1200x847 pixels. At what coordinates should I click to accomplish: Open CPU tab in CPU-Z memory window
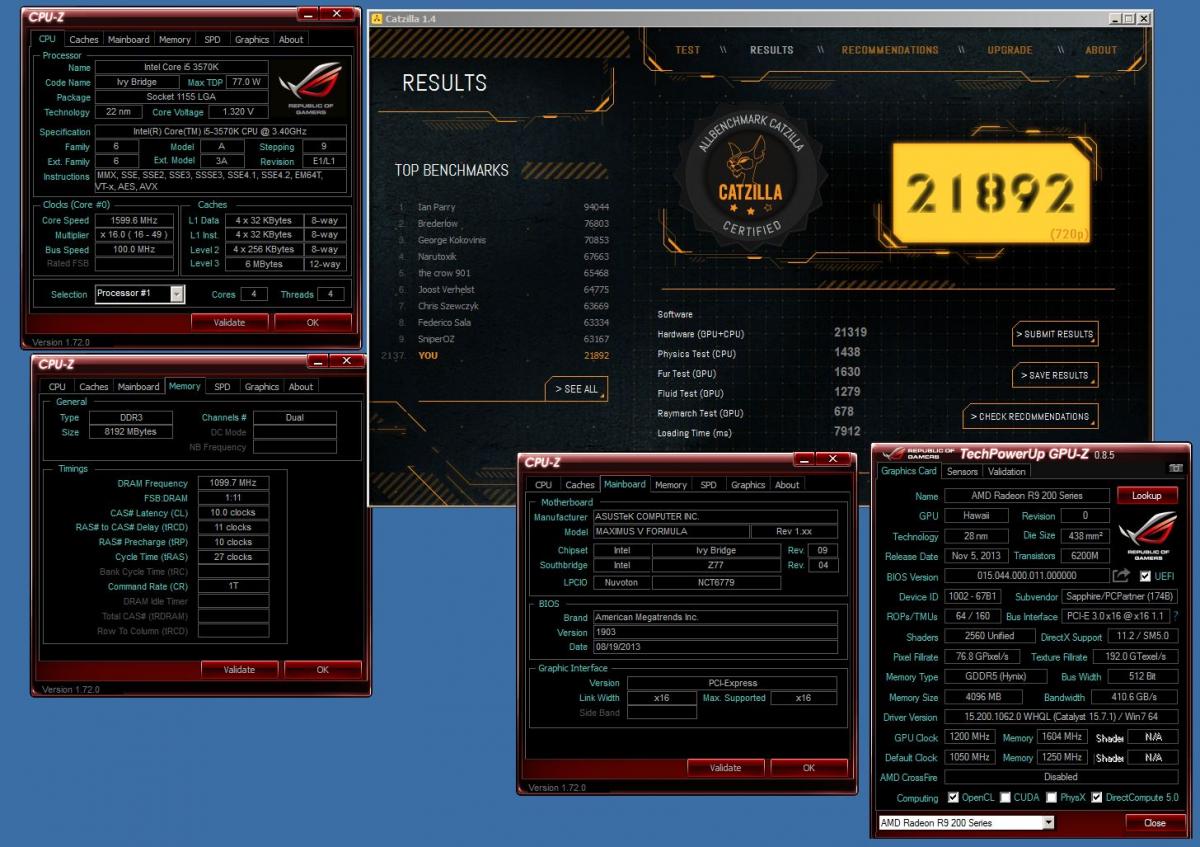pyautogui.click(x=57, y=387)
